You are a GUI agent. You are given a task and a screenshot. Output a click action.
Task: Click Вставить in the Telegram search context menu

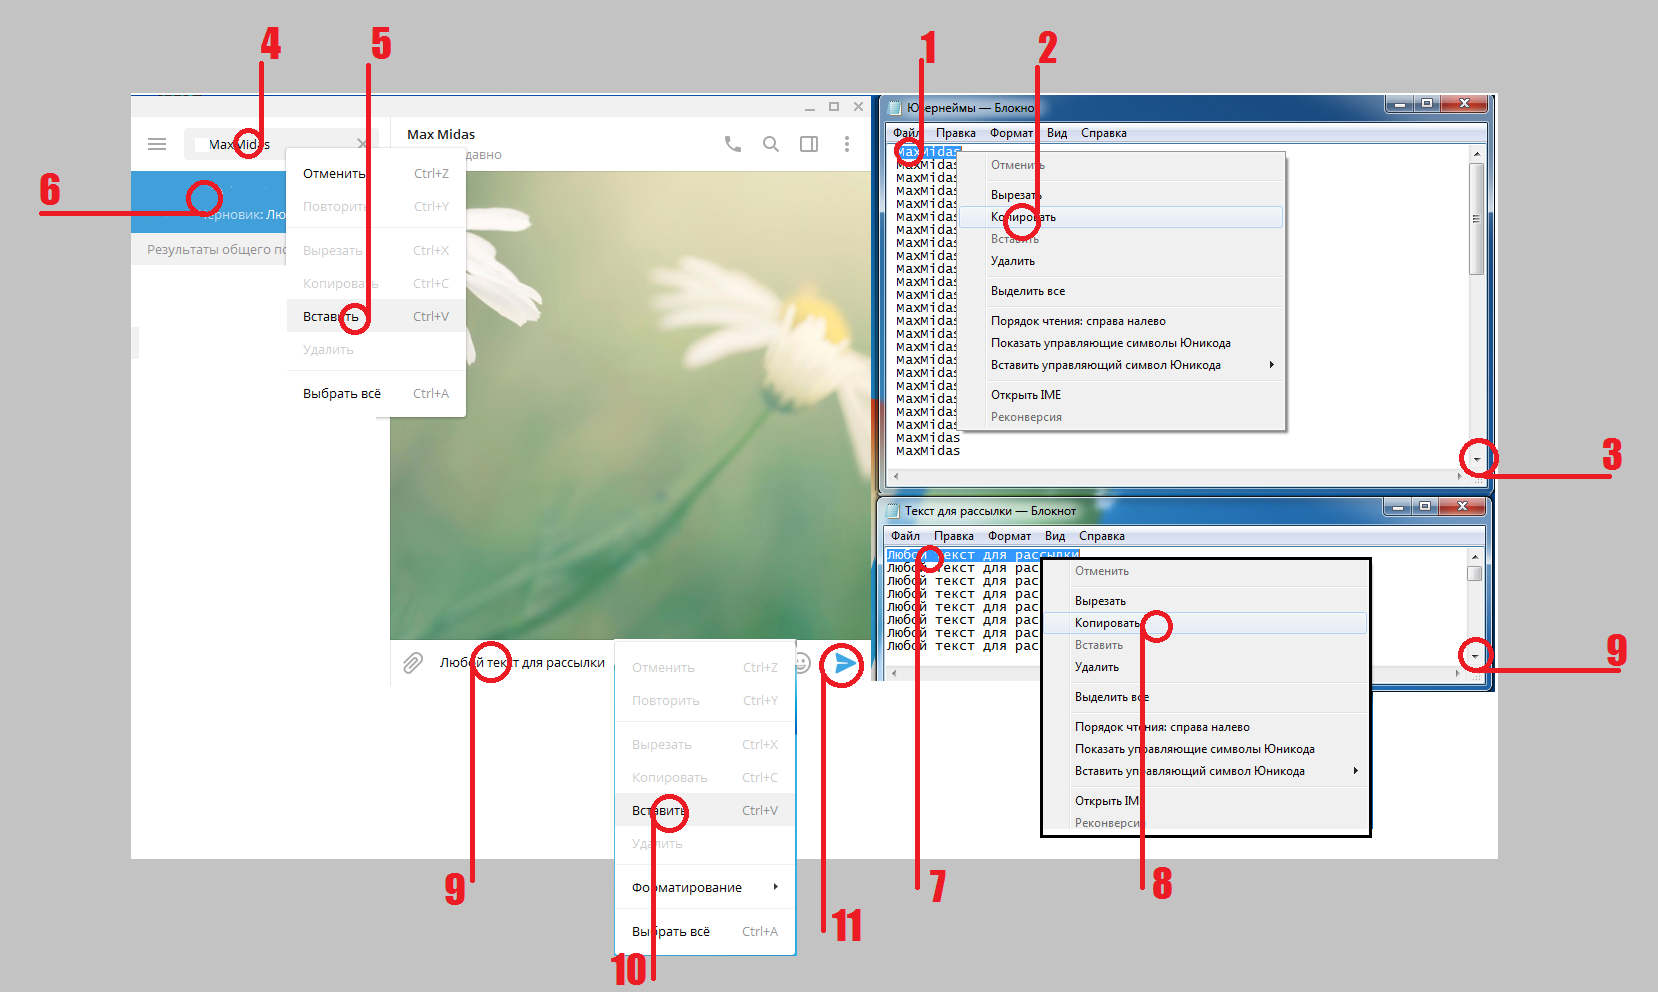(x=376, y=316)
